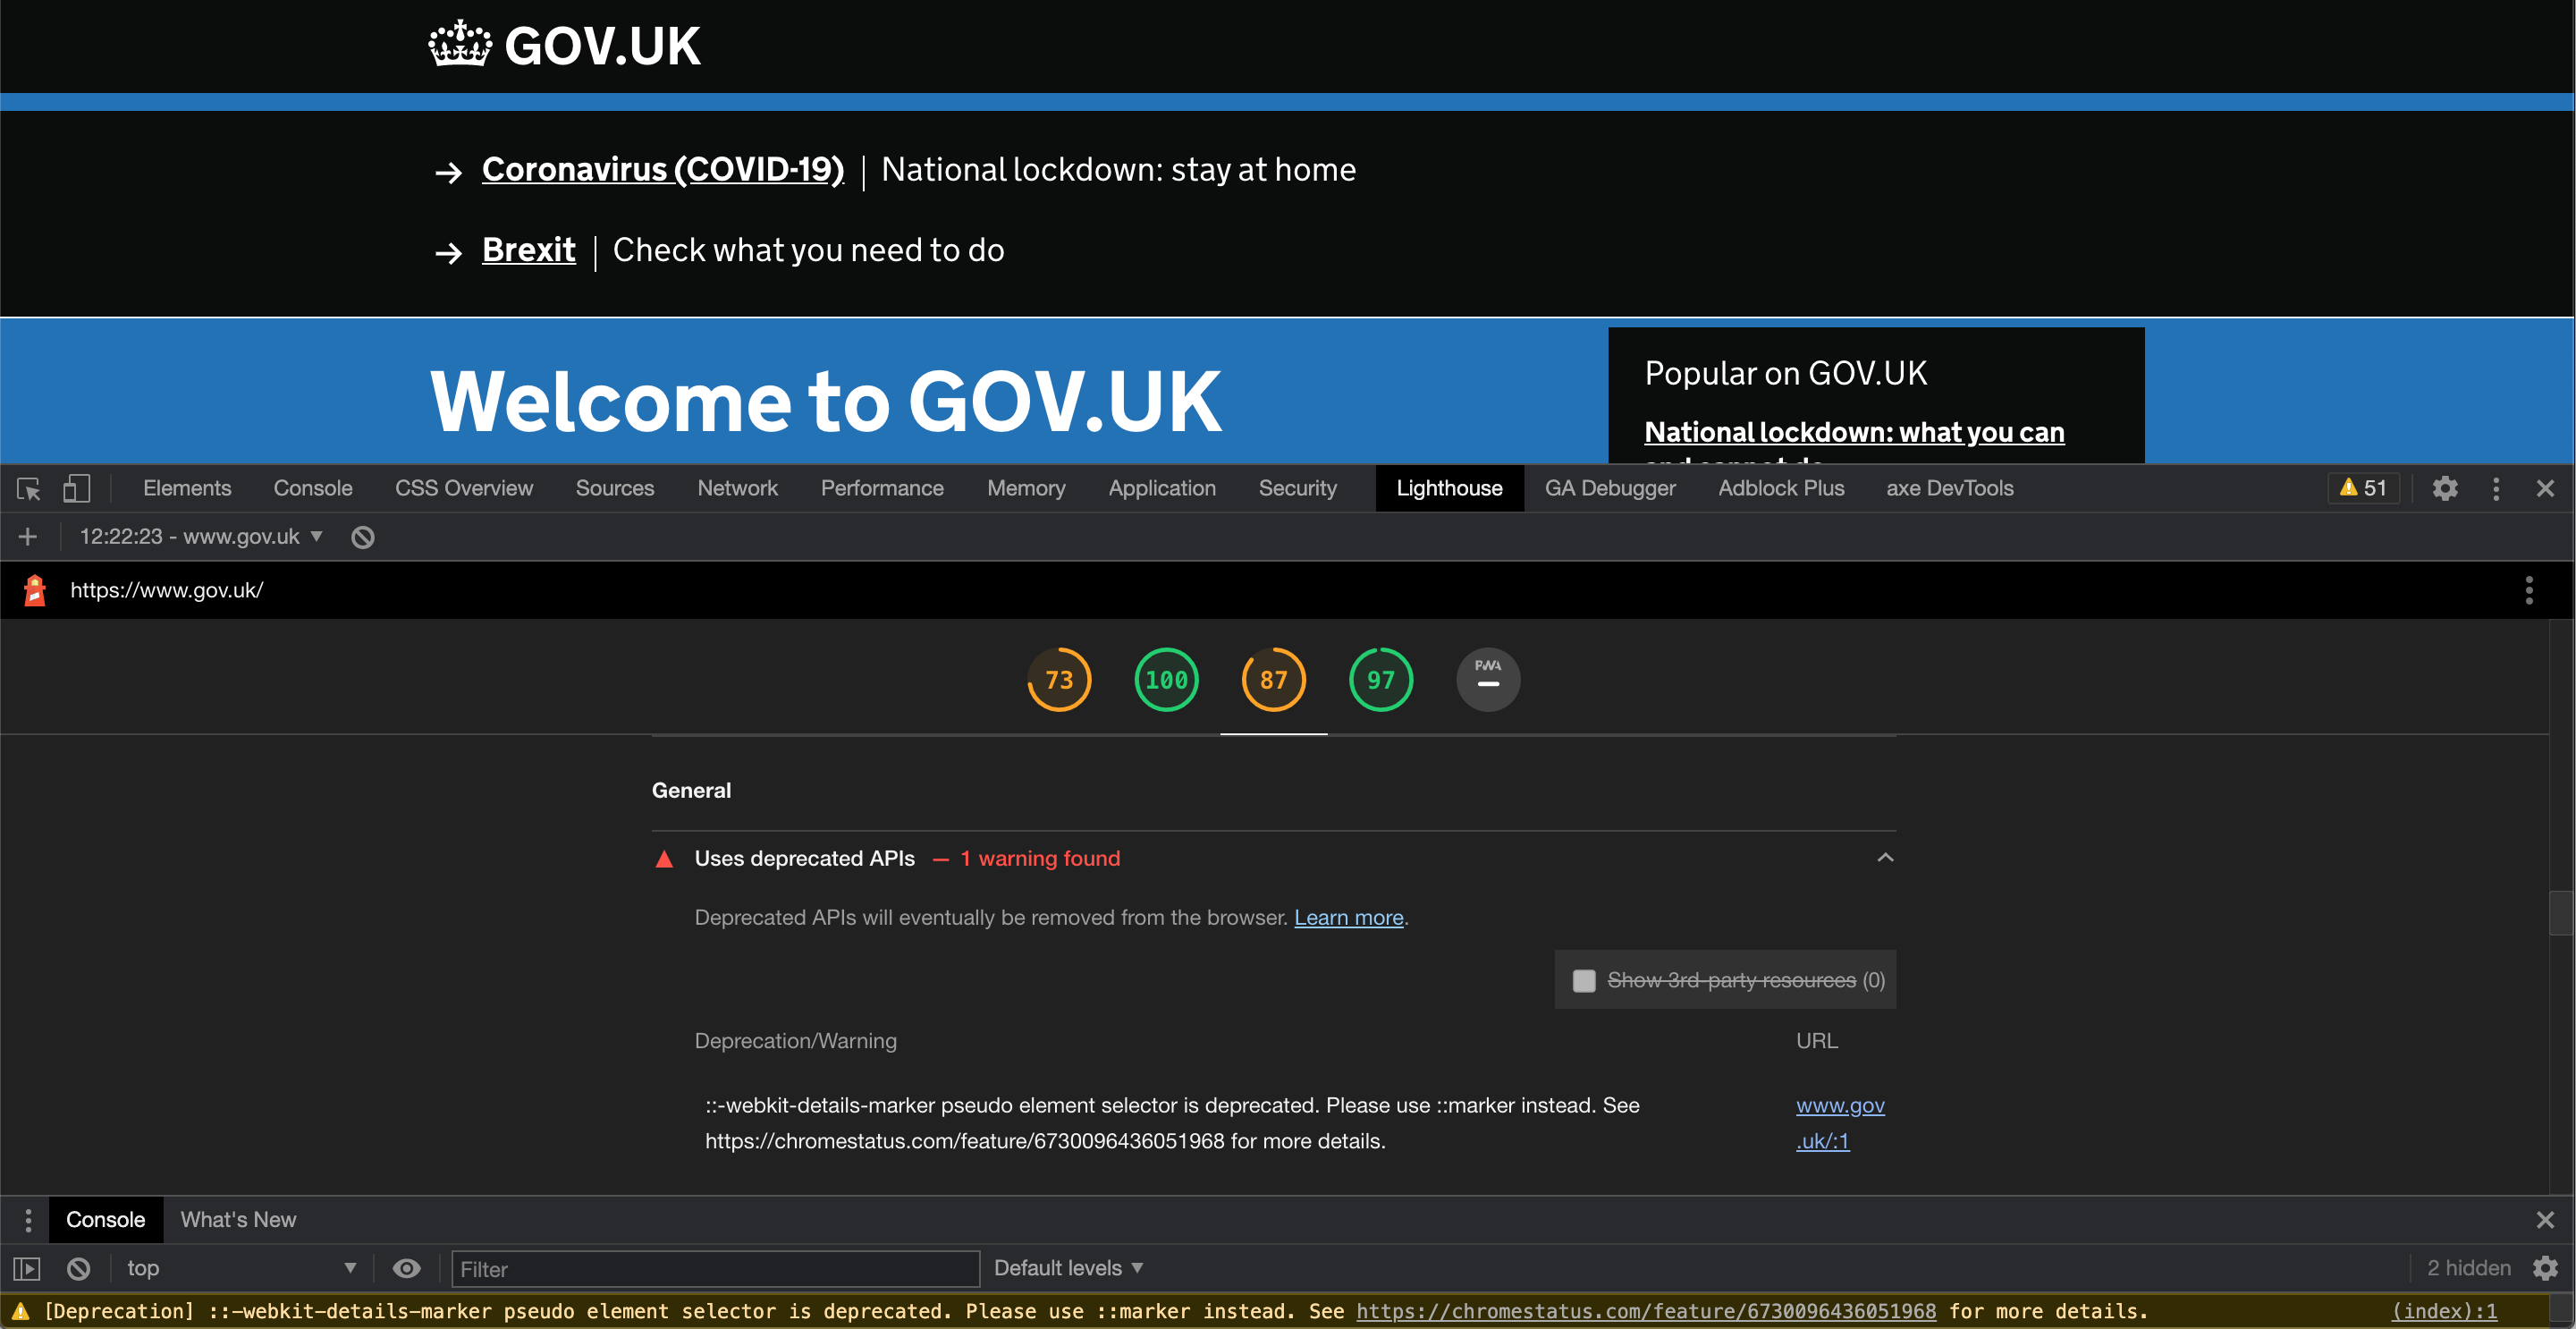Click the https://www.gov.uk/ report URL
2576x1329 pixels.
167,590
